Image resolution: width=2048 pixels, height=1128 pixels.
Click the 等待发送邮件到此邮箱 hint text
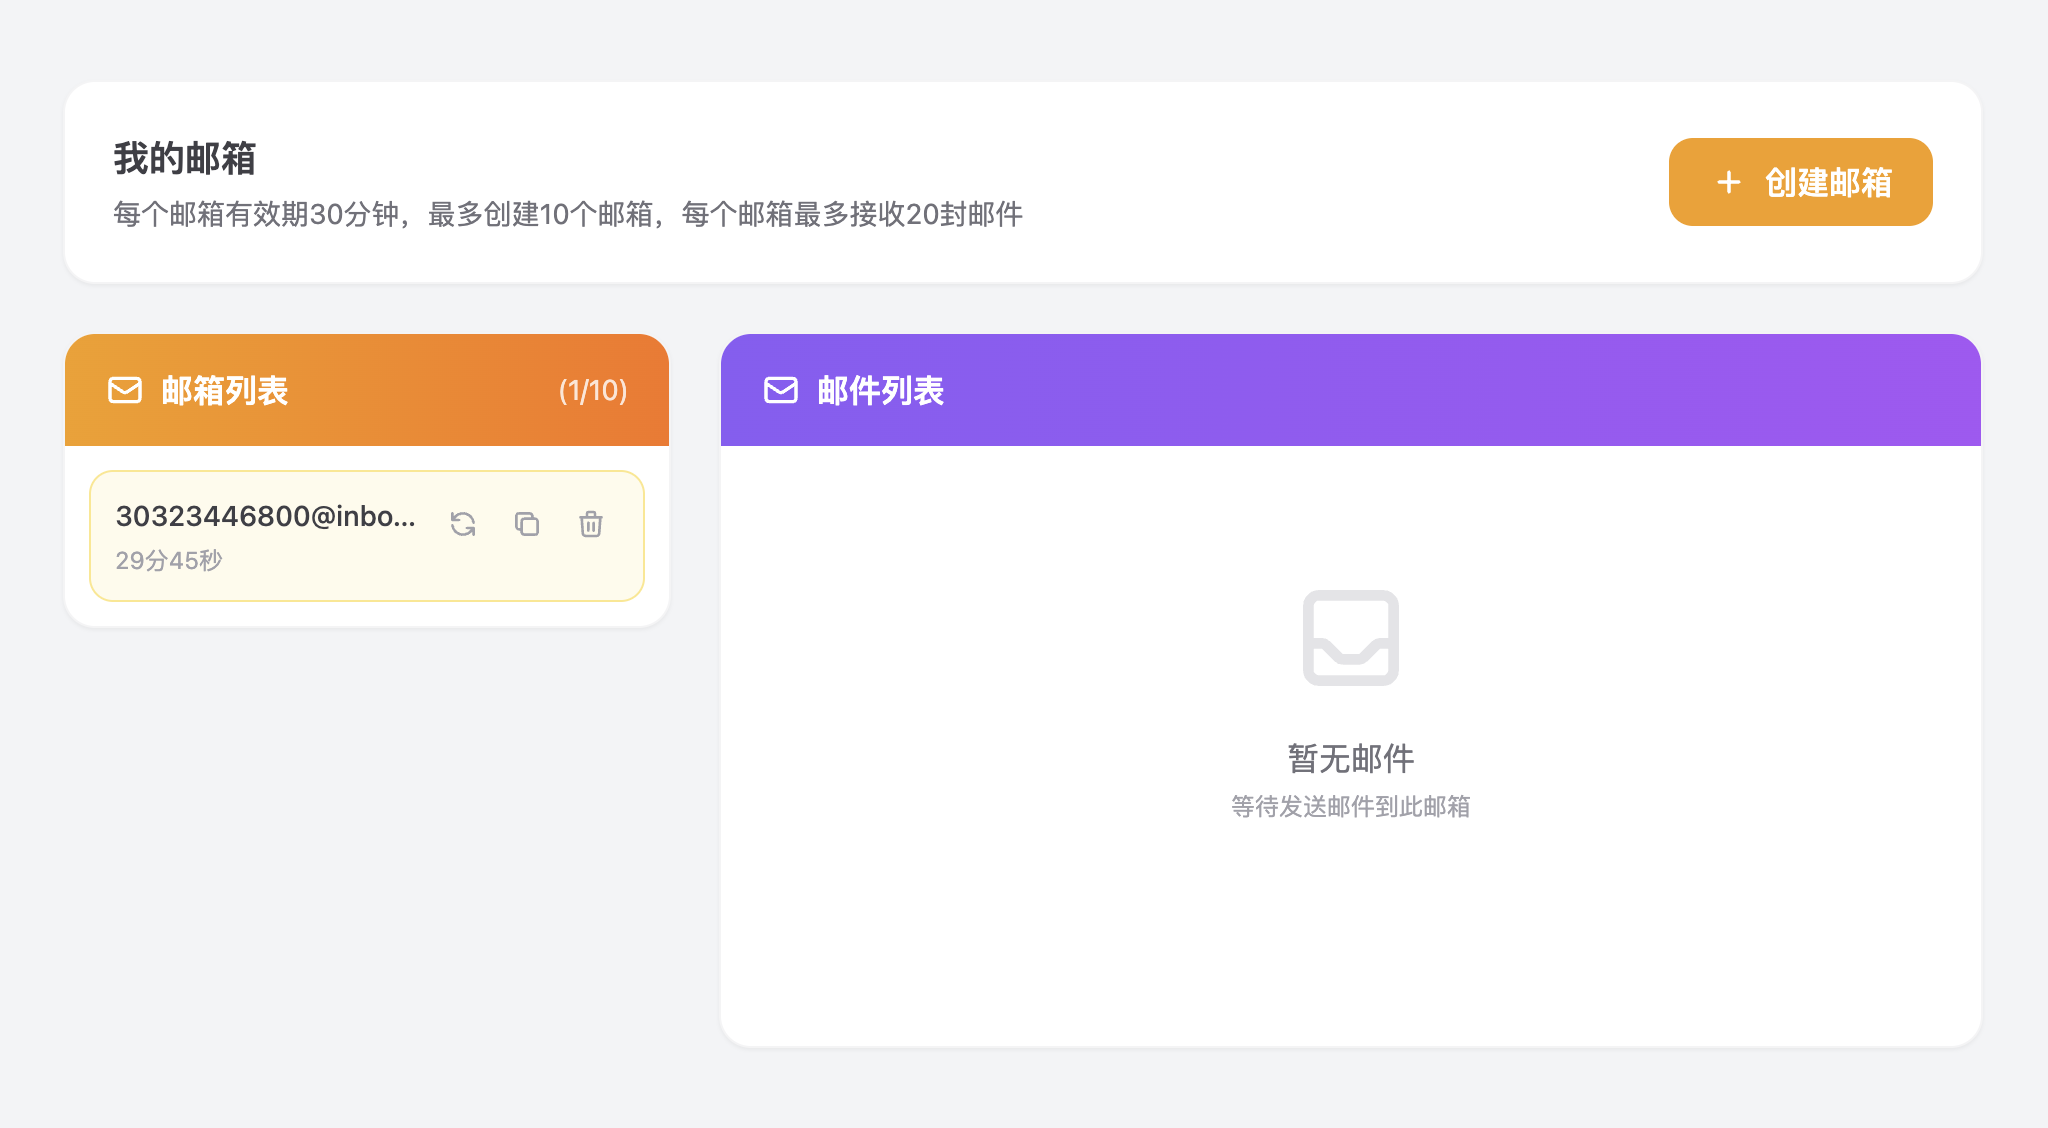tap(1351, 806)
